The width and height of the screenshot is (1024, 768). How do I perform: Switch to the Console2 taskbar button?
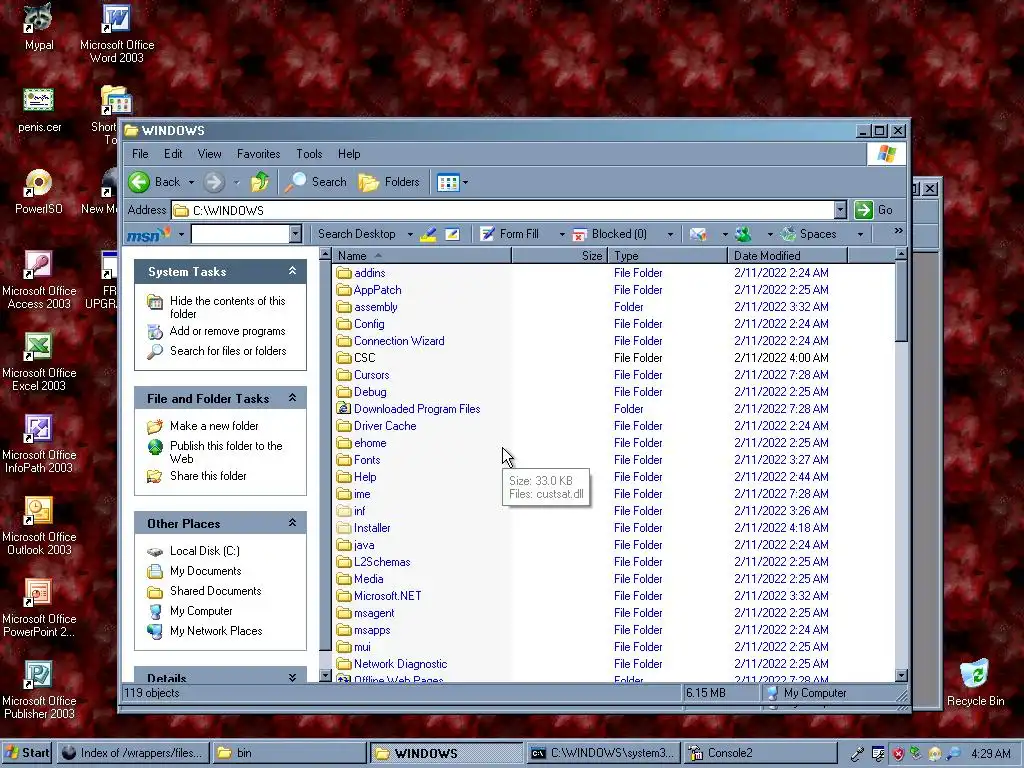[760, 753]
